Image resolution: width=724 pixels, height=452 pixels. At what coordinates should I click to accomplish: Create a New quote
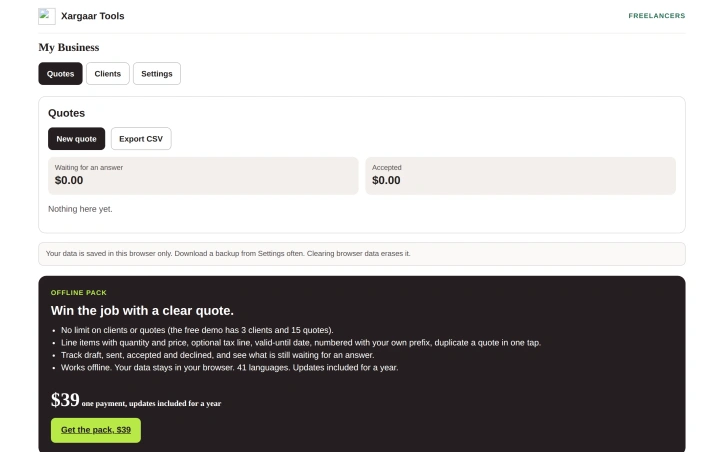point(76,139)
